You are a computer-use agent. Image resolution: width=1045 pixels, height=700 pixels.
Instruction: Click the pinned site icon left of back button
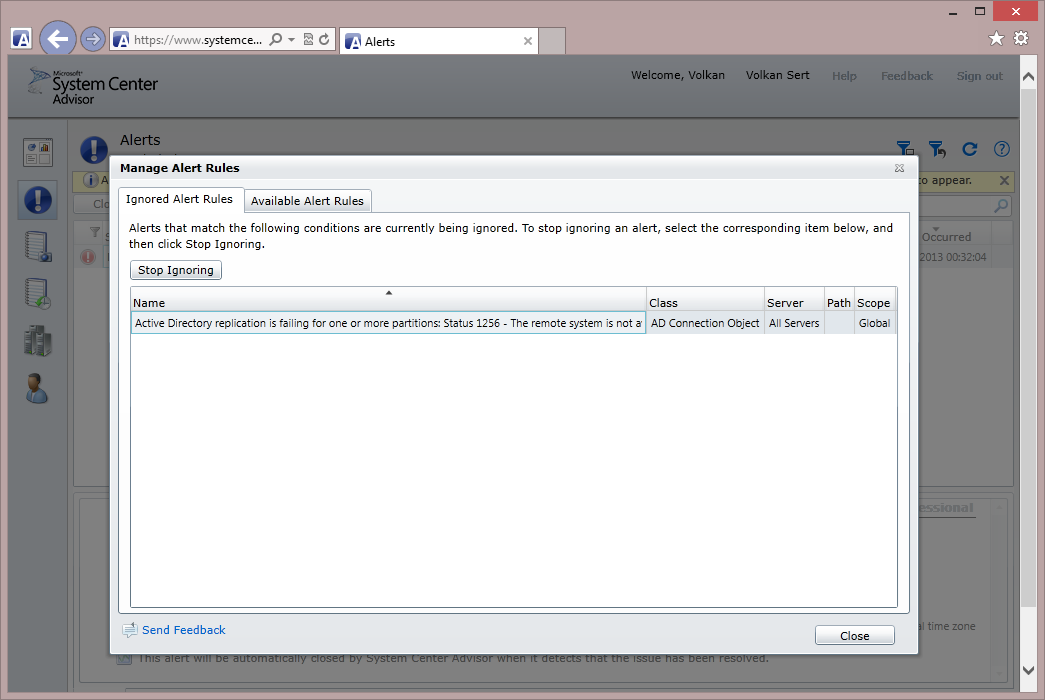[x=21, y=39]
